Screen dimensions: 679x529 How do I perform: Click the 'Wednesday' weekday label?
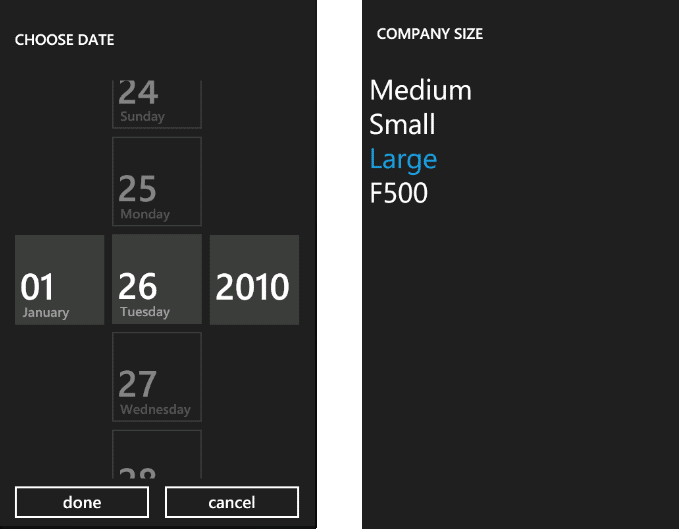coord(155,410)
